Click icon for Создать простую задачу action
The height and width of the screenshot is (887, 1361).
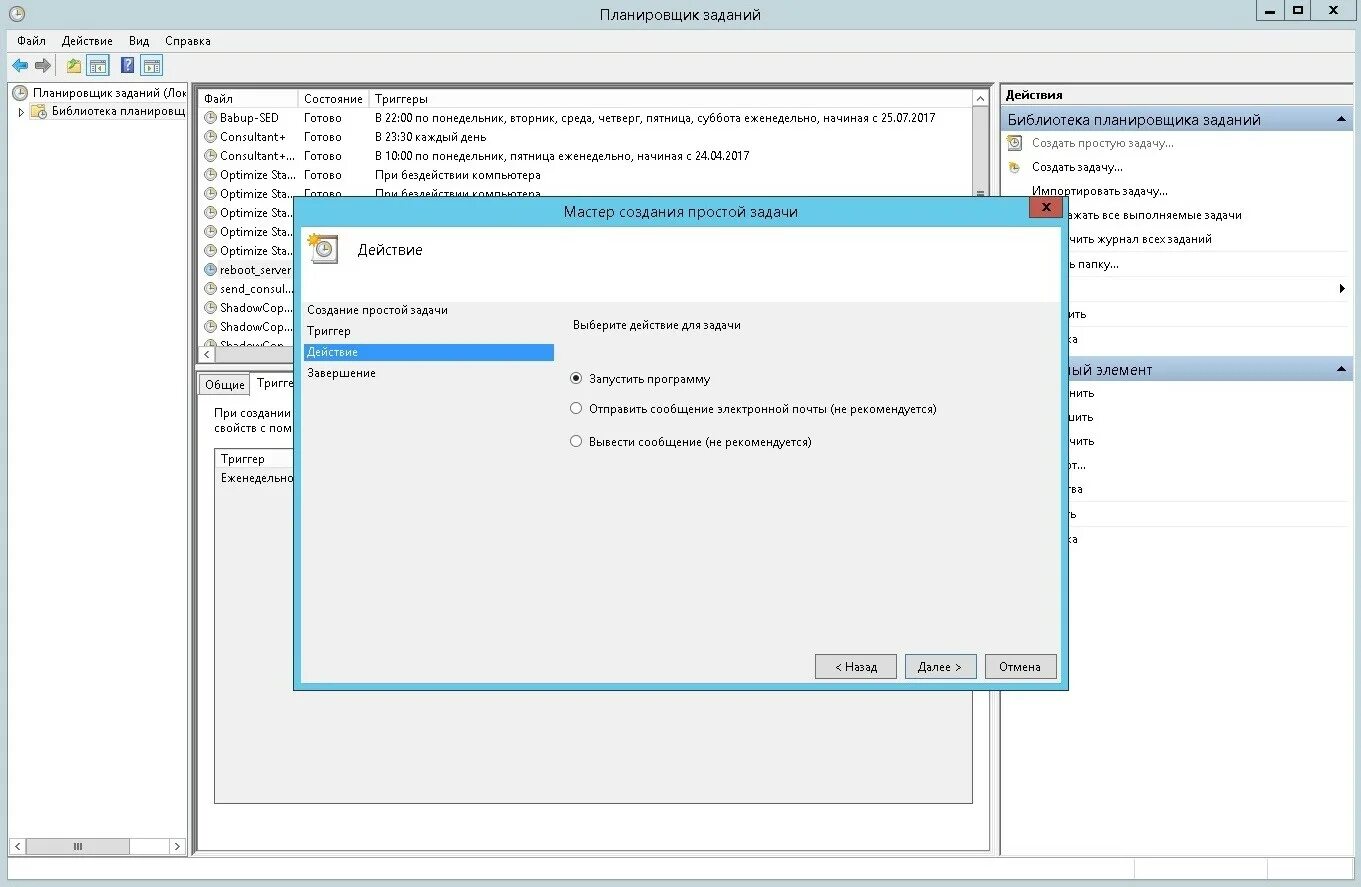point(1015,143)
